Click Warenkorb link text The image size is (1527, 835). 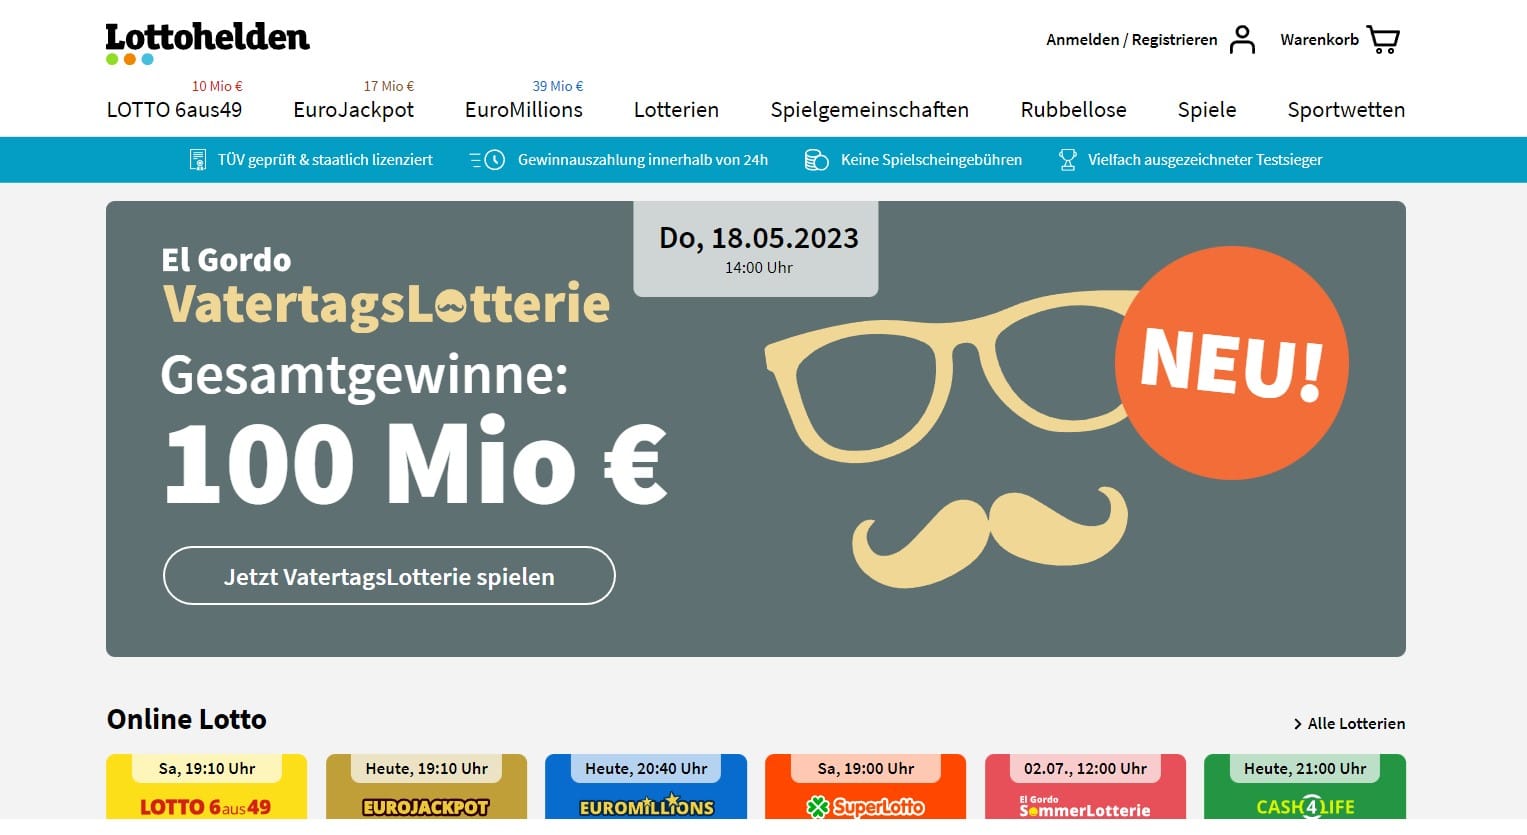[1319, 40]
